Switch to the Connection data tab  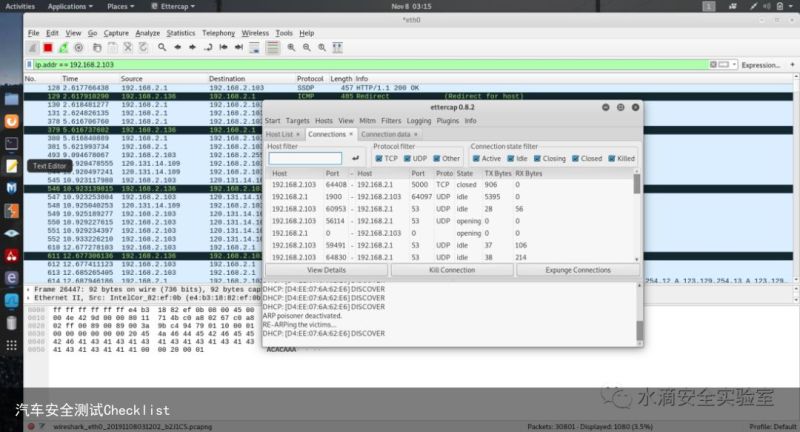pos(385,134)
